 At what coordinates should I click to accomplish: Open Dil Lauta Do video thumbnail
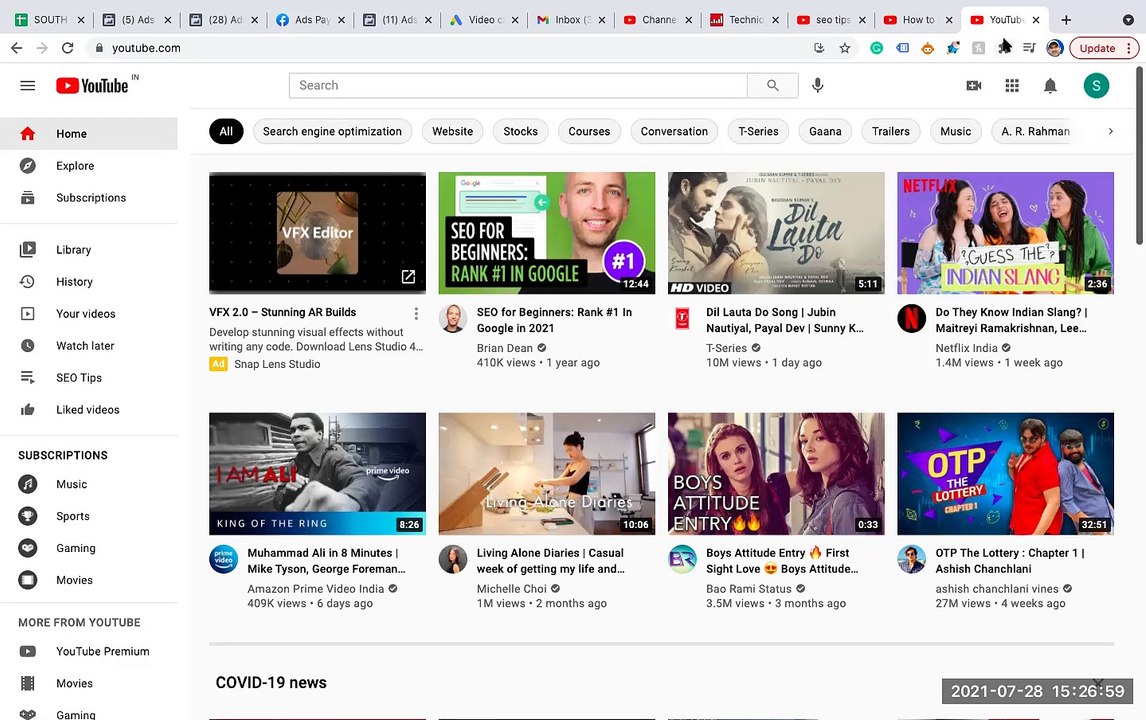(776, 233)
